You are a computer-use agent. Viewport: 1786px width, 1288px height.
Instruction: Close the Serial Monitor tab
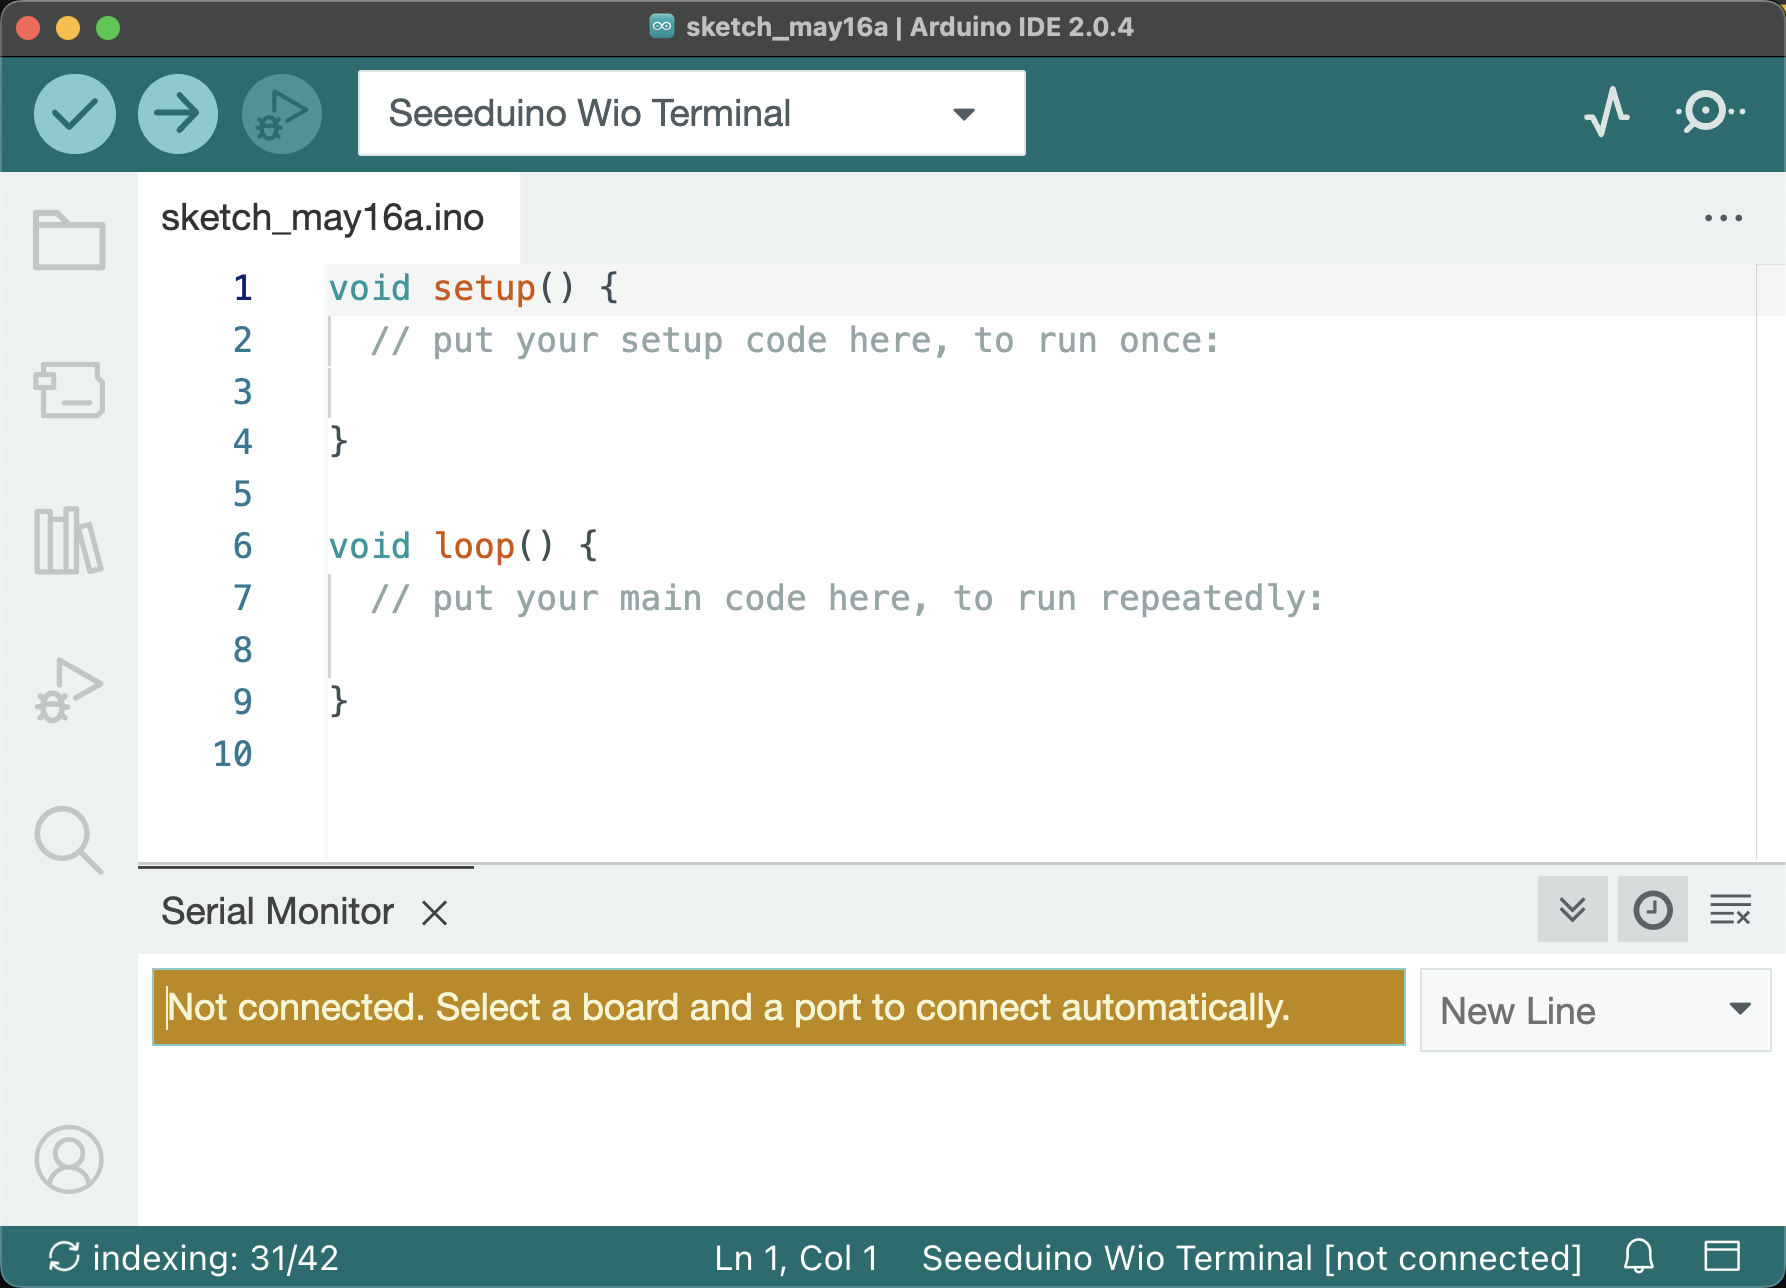point(434,912)
